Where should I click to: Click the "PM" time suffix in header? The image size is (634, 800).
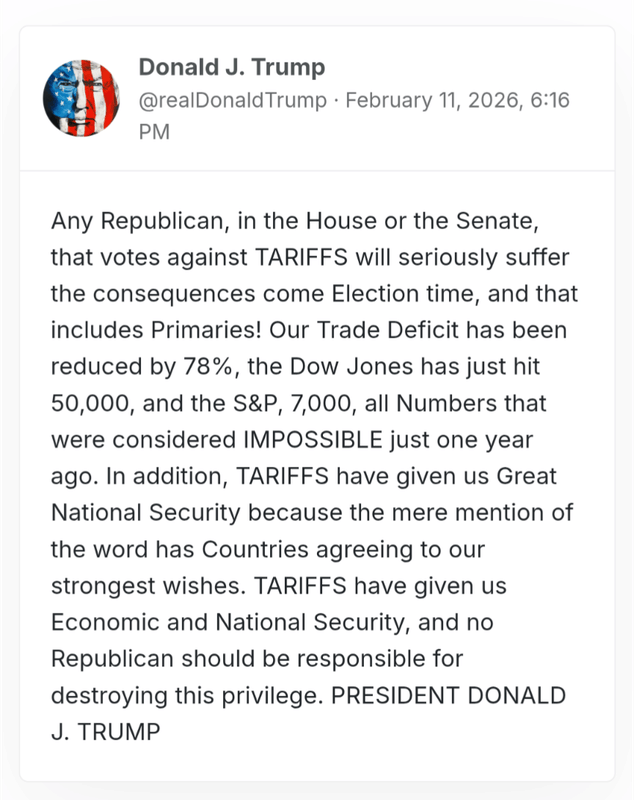click(x=154, y=131)
